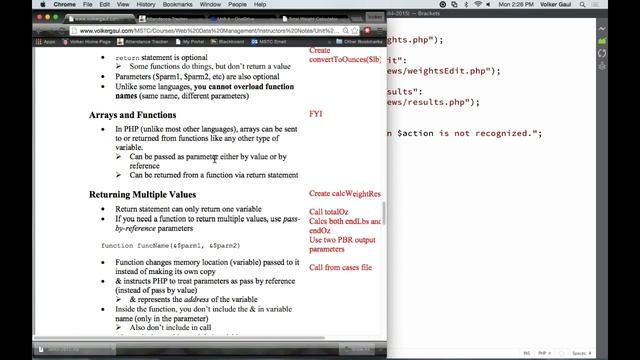Viewport: 640px width, 360px height.
Task: Open the History menu
Action: tap(146, 4)
